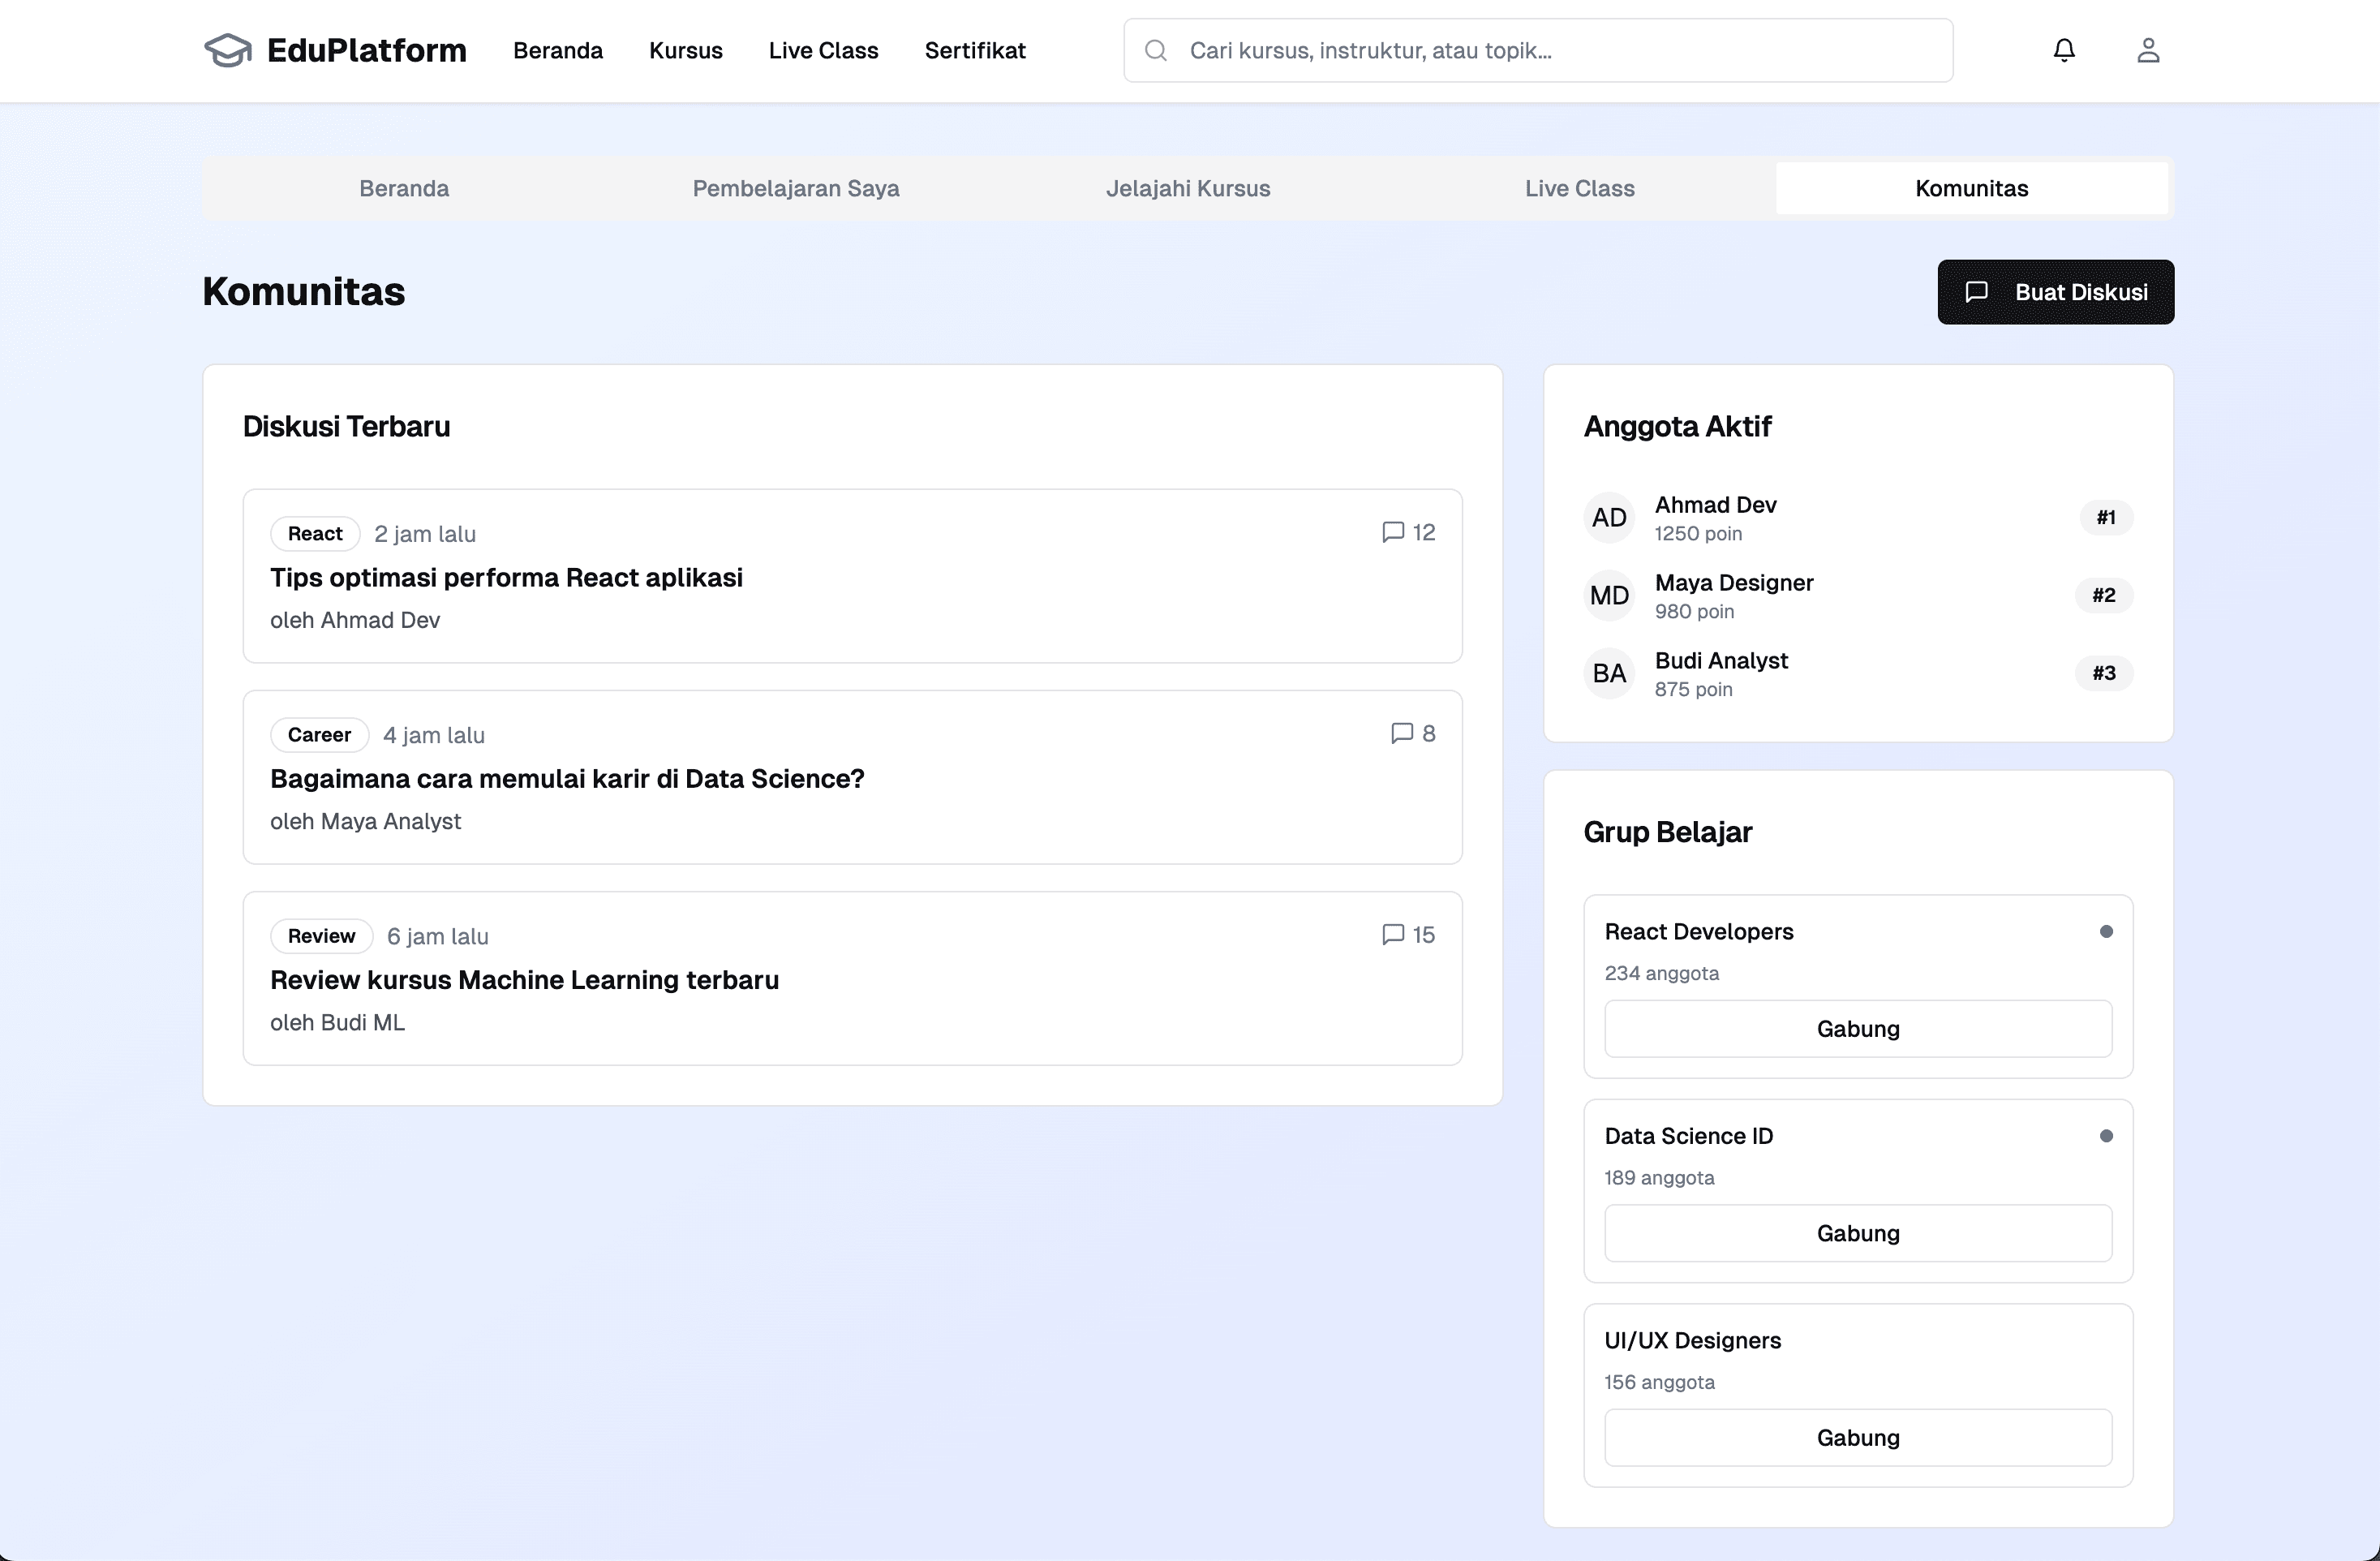Click the '2 jam lalu' timestamp

(425, 534)
